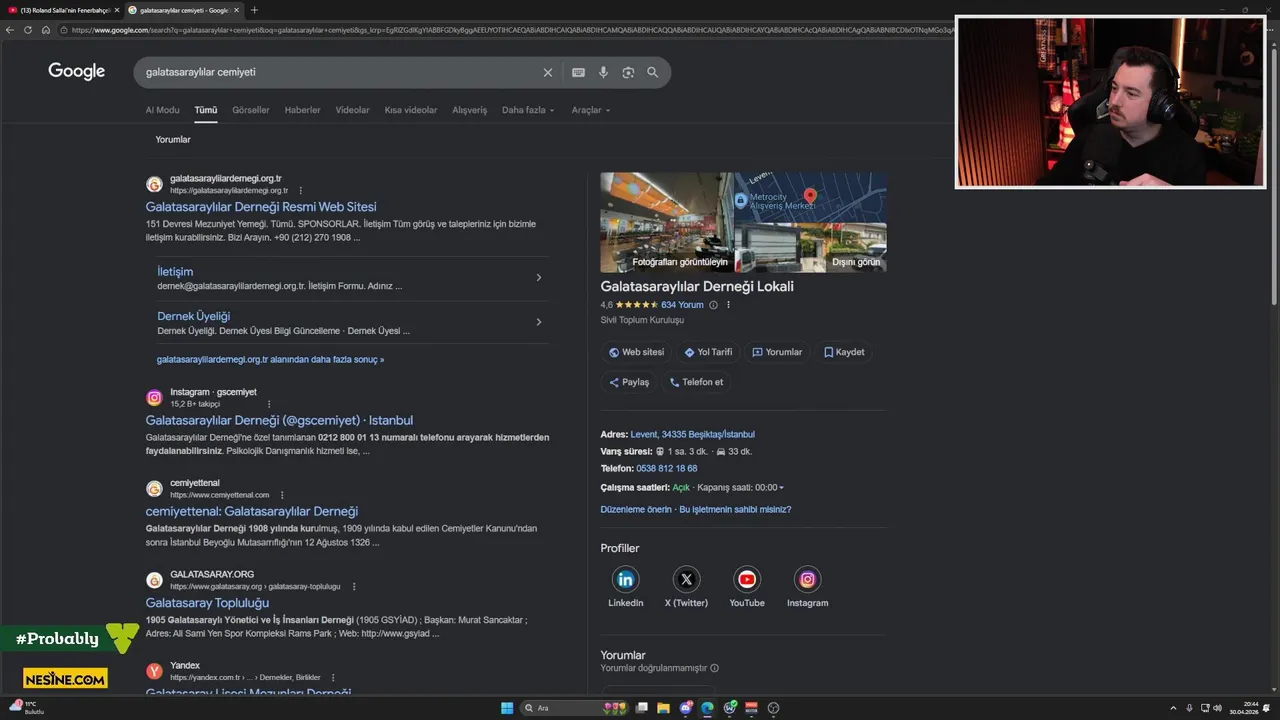
Task: Open Galatasaraylılar Derneği (@gscemiyet) Istanbul link
Action: [x=279, y=420]
